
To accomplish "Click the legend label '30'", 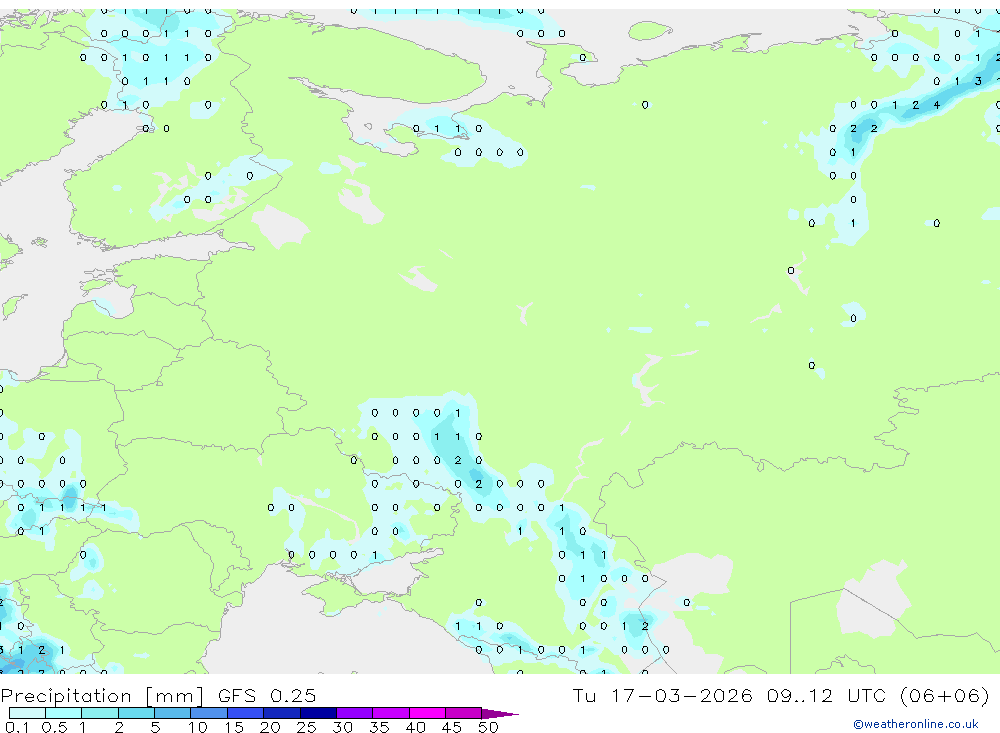I will 342,727.
